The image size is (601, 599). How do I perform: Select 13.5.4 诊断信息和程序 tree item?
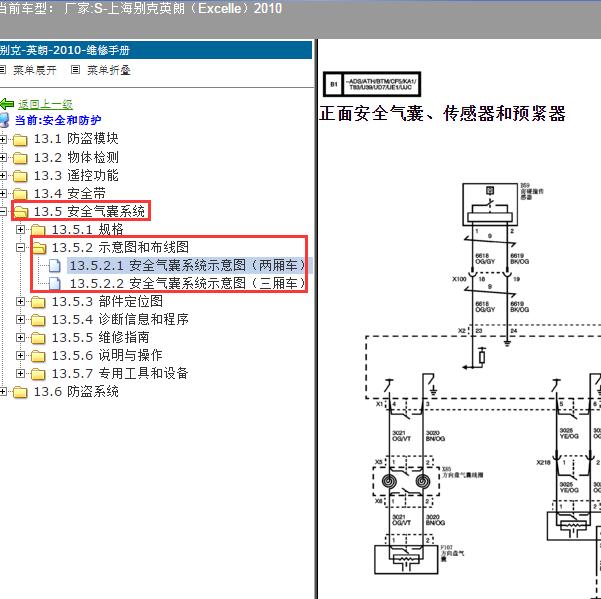tap(120, 319)
